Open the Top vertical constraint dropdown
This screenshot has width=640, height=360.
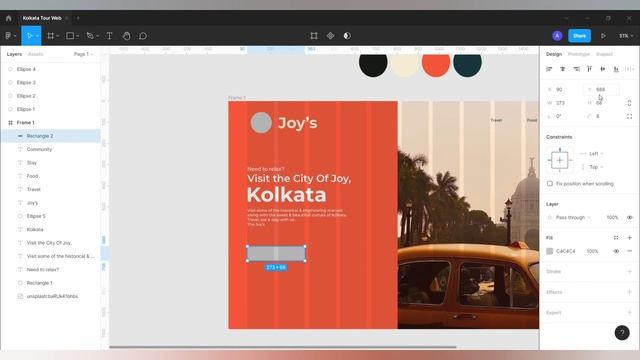tap(596, 167)
